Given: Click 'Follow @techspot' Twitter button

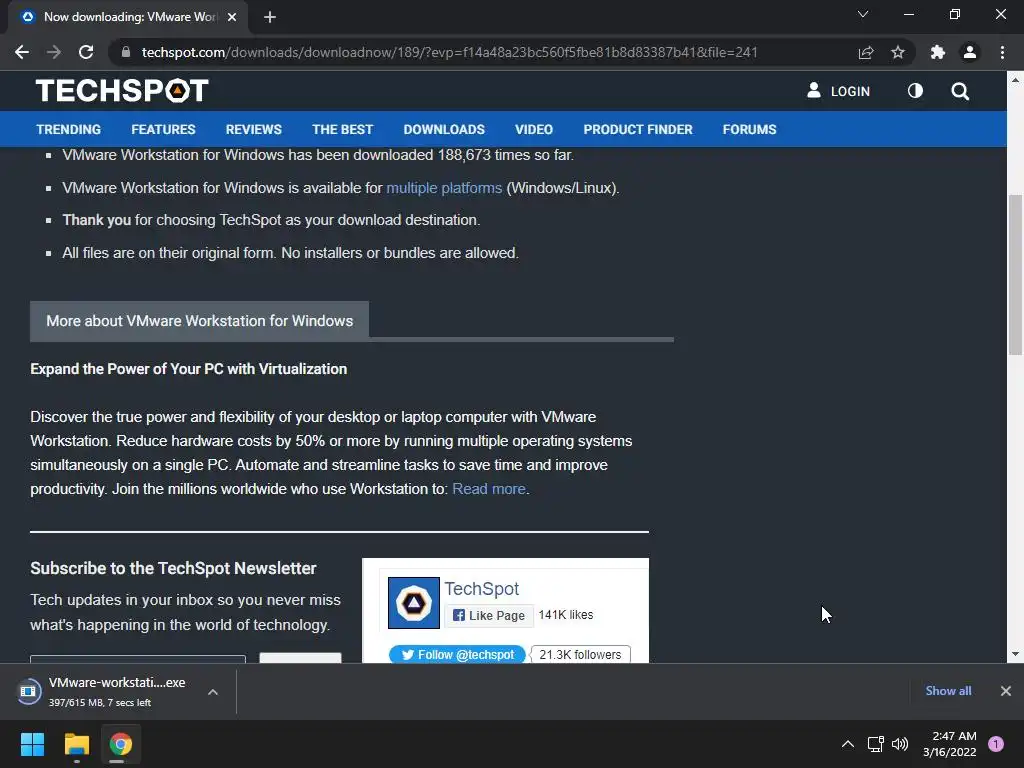Looking at the screenshot, I should 457,654.
